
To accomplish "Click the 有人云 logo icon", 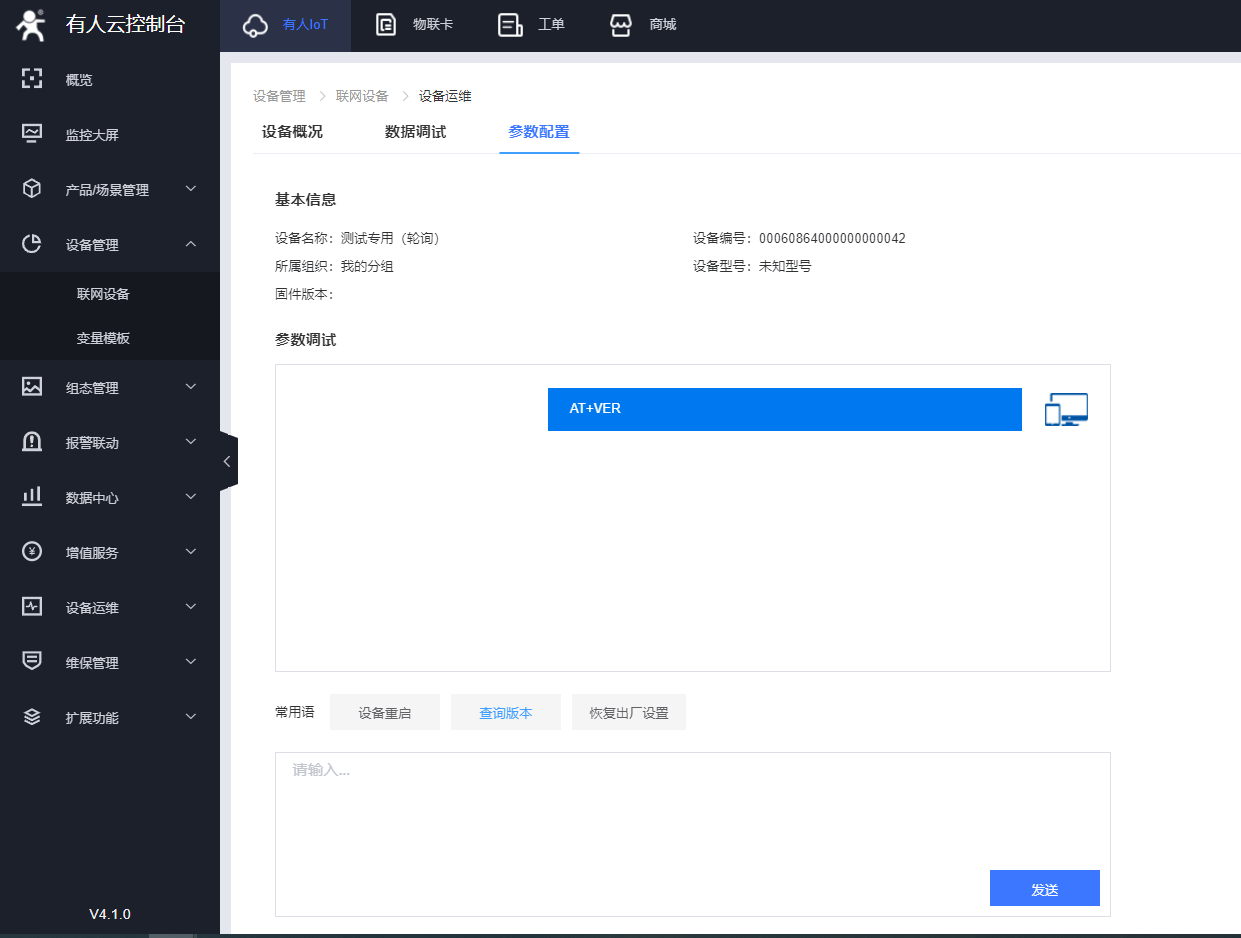I will 31,25.
